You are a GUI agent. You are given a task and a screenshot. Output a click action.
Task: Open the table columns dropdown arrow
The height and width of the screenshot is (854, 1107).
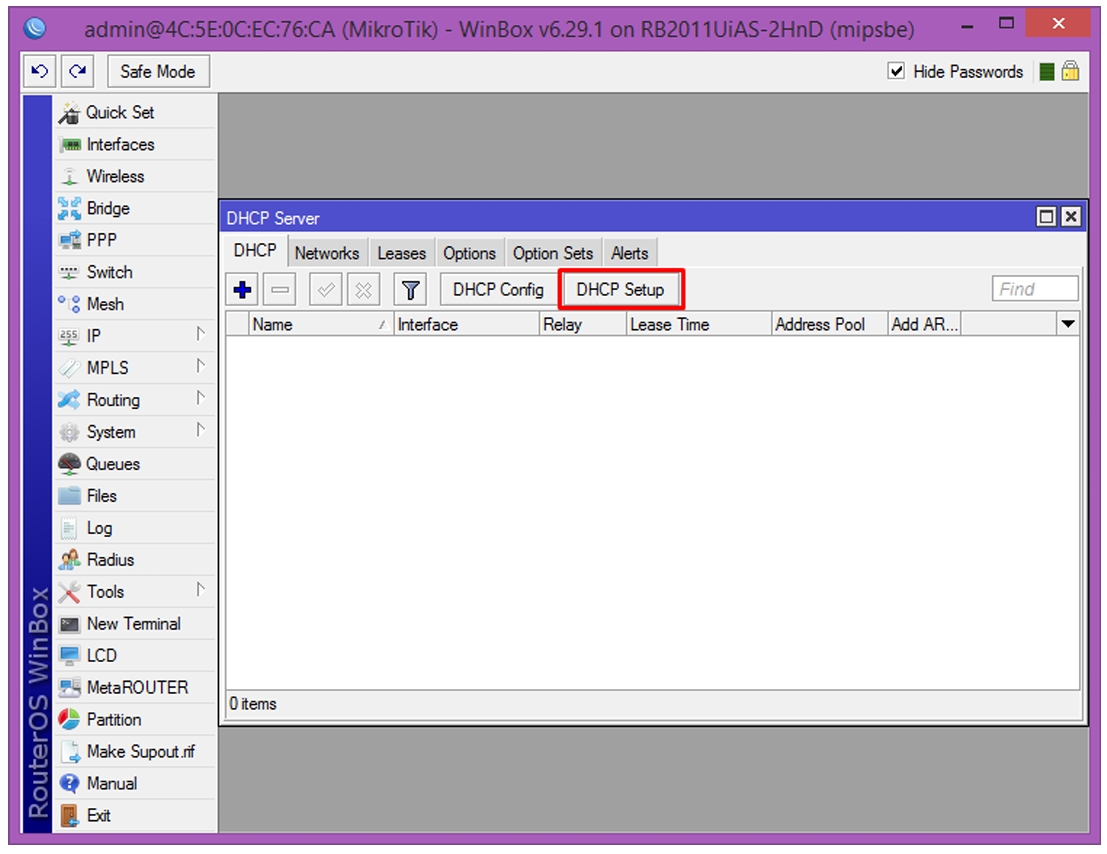tap(1068, 324)
